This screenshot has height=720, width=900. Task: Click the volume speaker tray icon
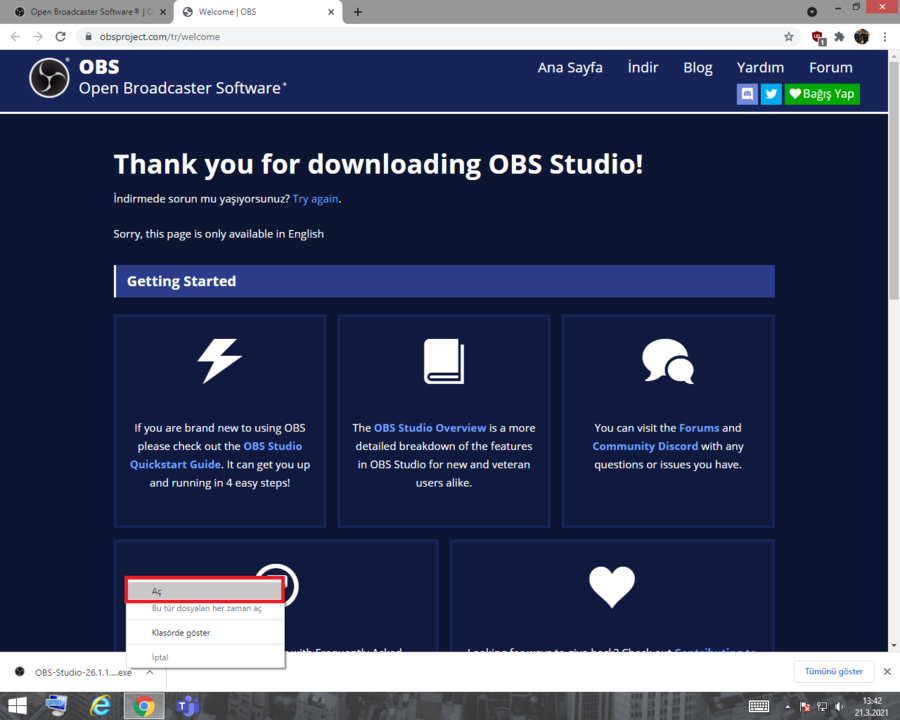point(839,707)
